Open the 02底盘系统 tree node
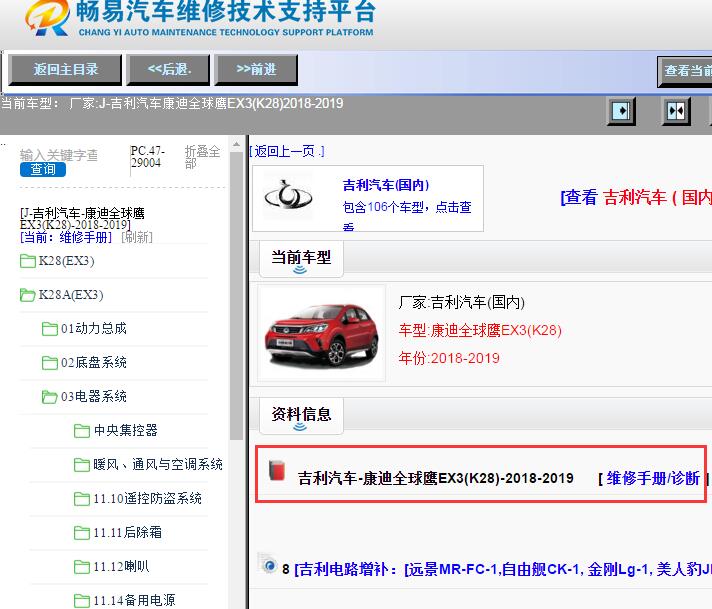Screen dimensions: 712x609 [x=93, y=362]
